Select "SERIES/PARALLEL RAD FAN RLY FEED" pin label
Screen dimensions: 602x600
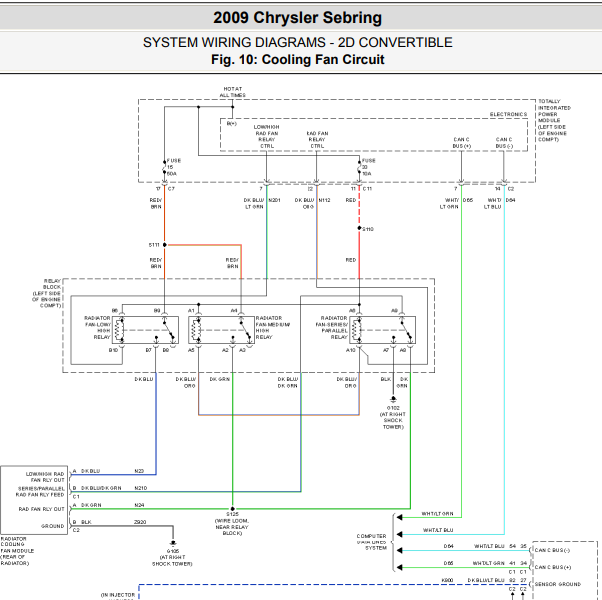pyautogui.click(x=40, y=492)
